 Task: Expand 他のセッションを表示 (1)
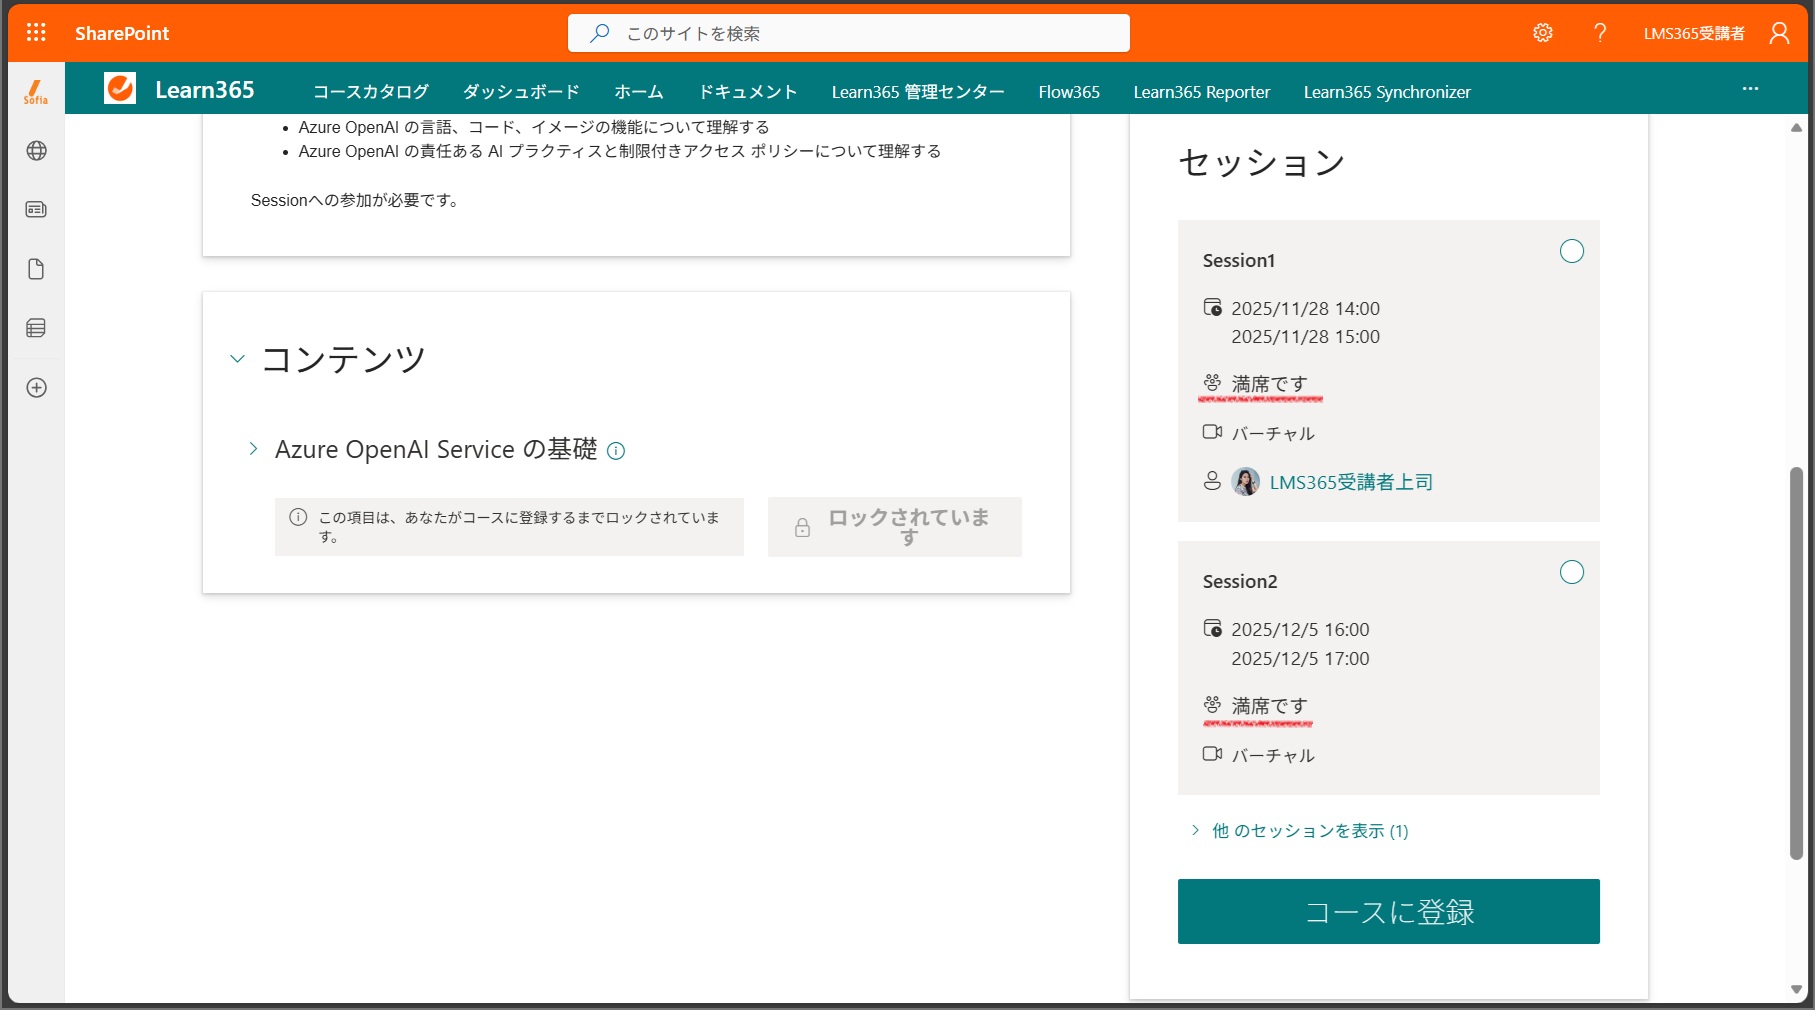[x=1299, y=831]
